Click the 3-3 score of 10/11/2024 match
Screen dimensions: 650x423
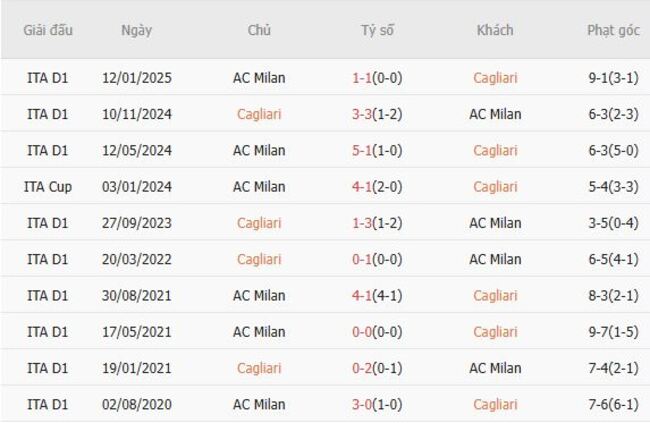(364, 114)
